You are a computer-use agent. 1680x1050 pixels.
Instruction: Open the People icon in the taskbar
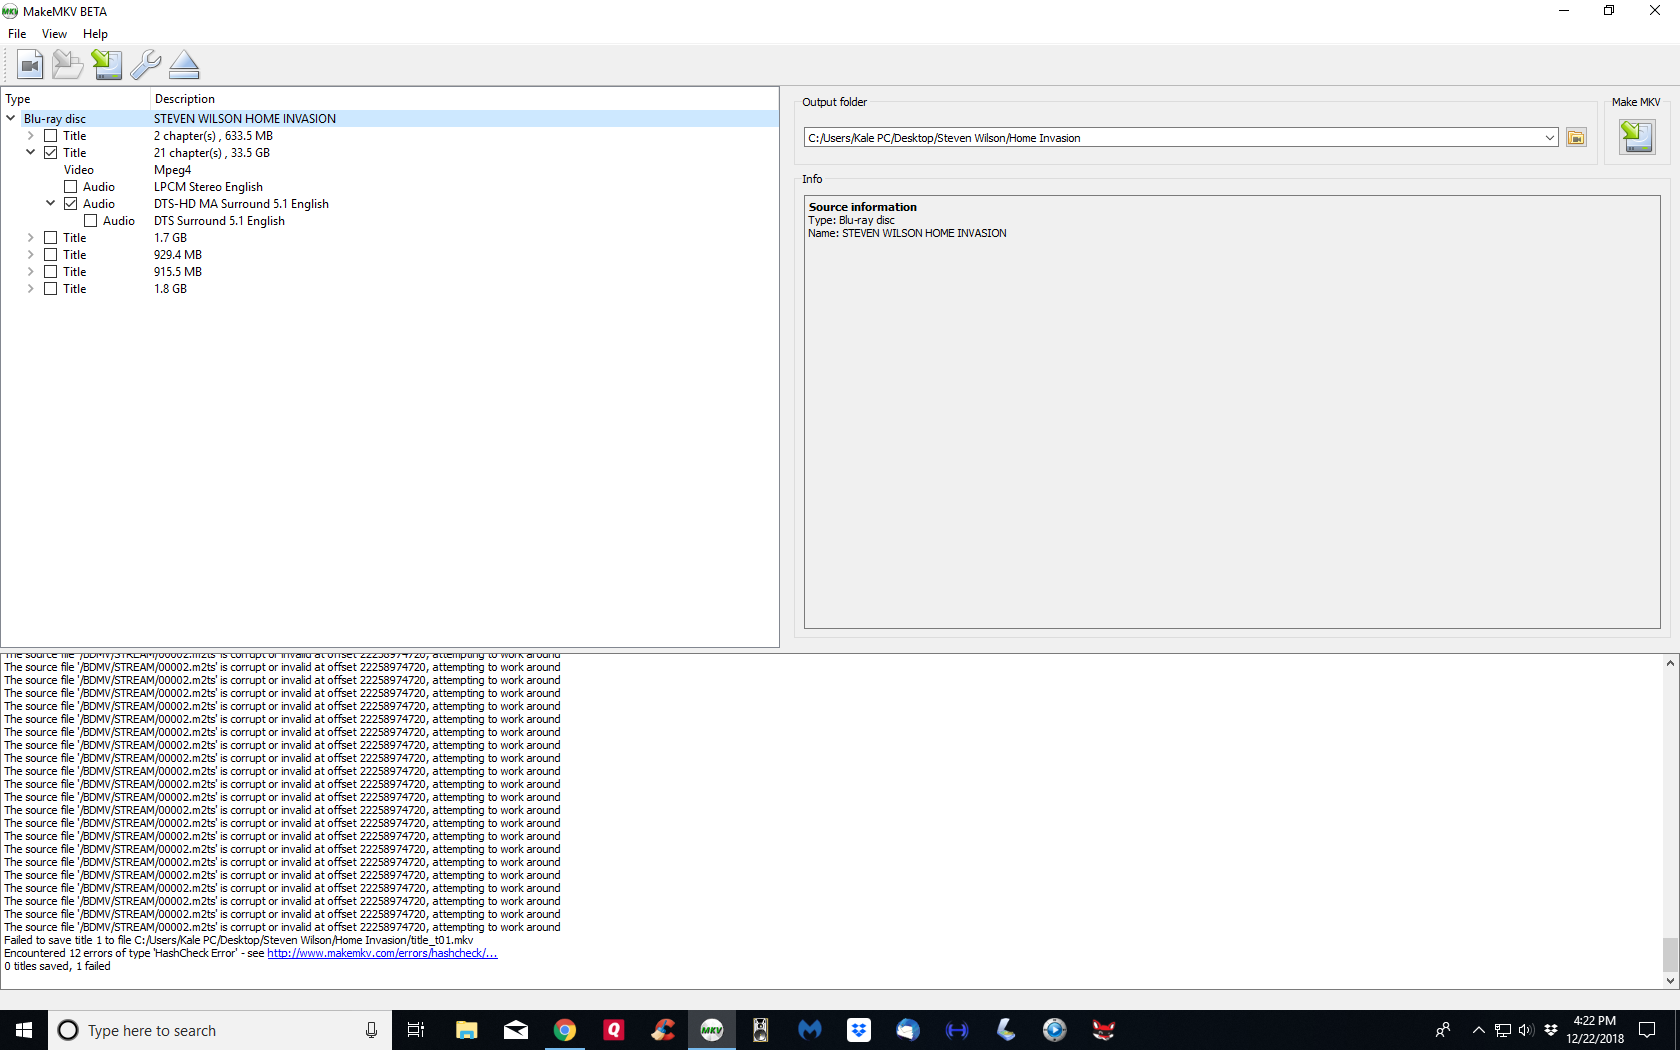1443,1030
